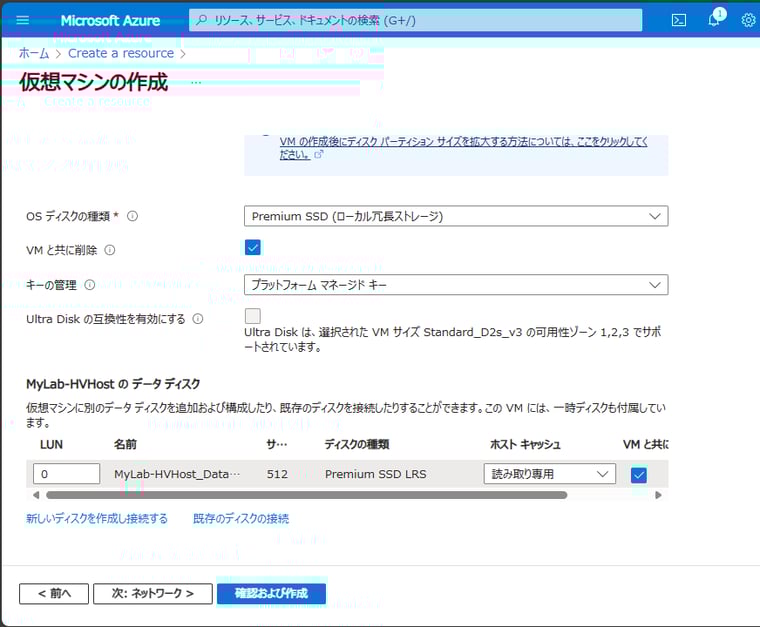Click the horizontal scrollbar under disk table

(306, 495)
